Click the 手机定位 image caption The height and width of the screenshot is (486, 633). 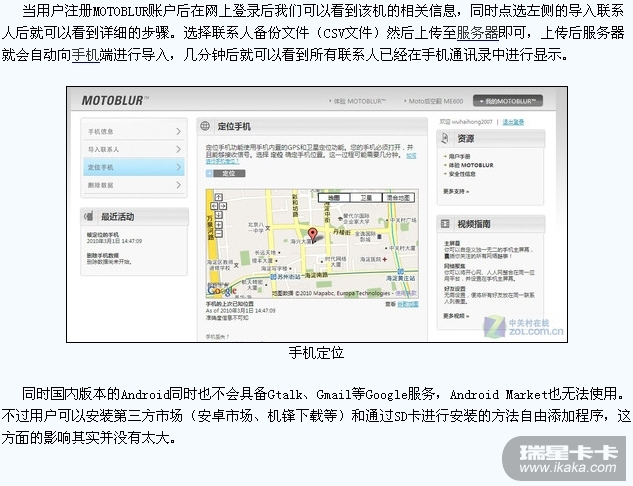316,353
